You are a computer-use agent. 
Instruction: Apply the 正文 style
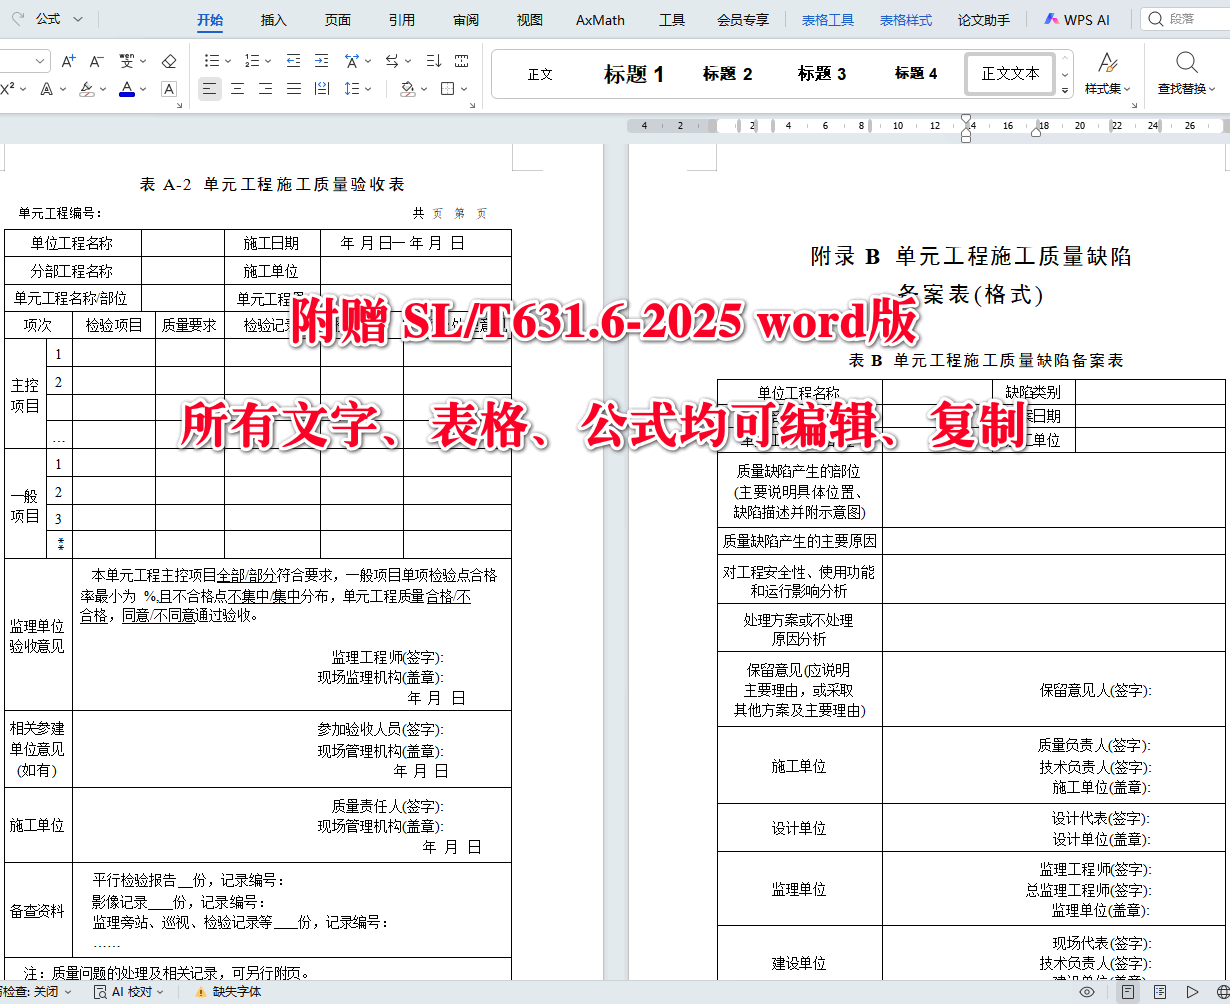point(540,74)
